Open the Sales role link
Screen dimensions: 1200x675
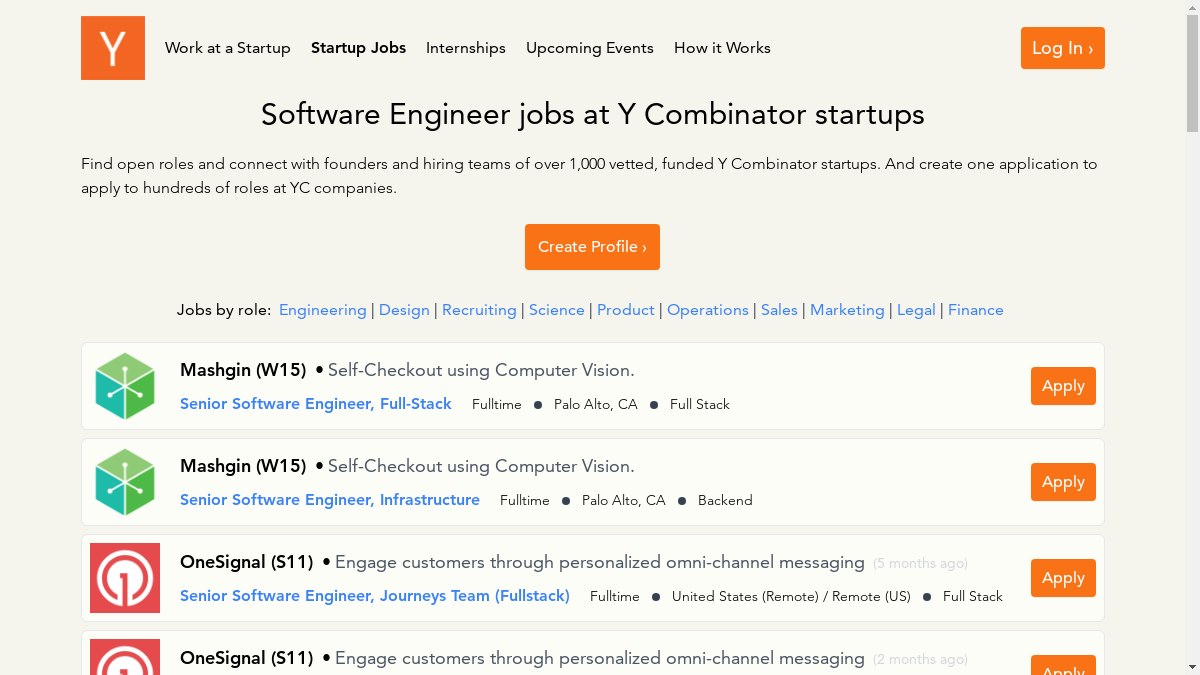pyautogui.click(x=779, y=310)
